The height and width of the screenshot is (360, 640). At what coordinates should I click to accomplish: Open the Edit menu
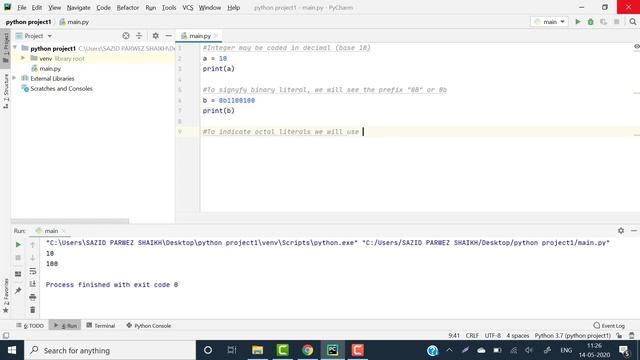coord(37,7)
